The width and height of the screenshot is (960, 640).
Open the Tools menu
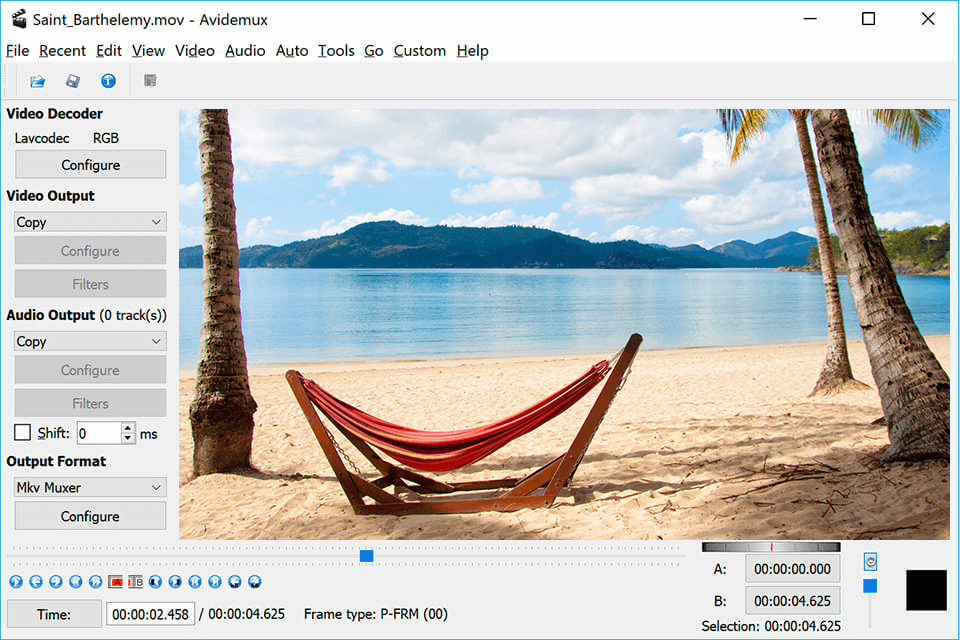click(336, 50)
